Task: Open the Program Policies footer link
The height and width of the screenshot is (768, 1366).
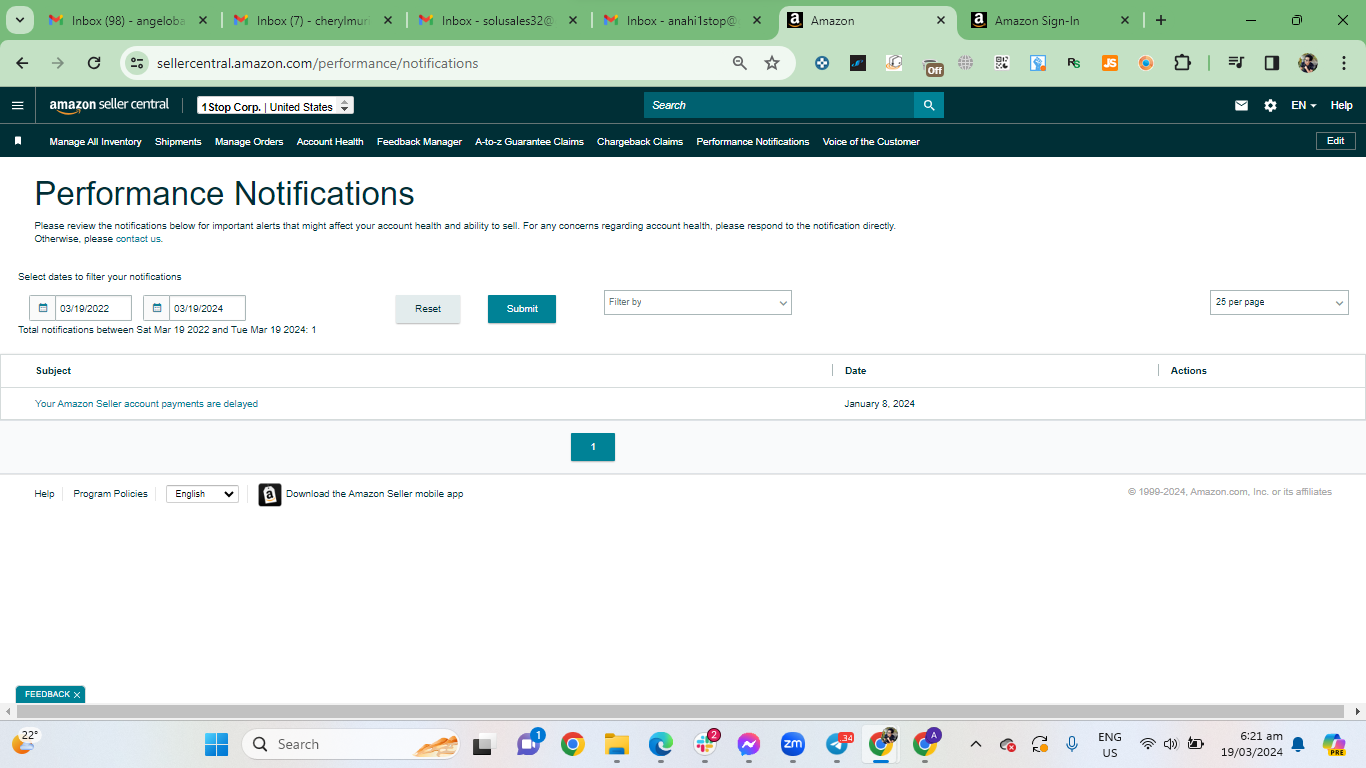Action: [x=110, y=494]
